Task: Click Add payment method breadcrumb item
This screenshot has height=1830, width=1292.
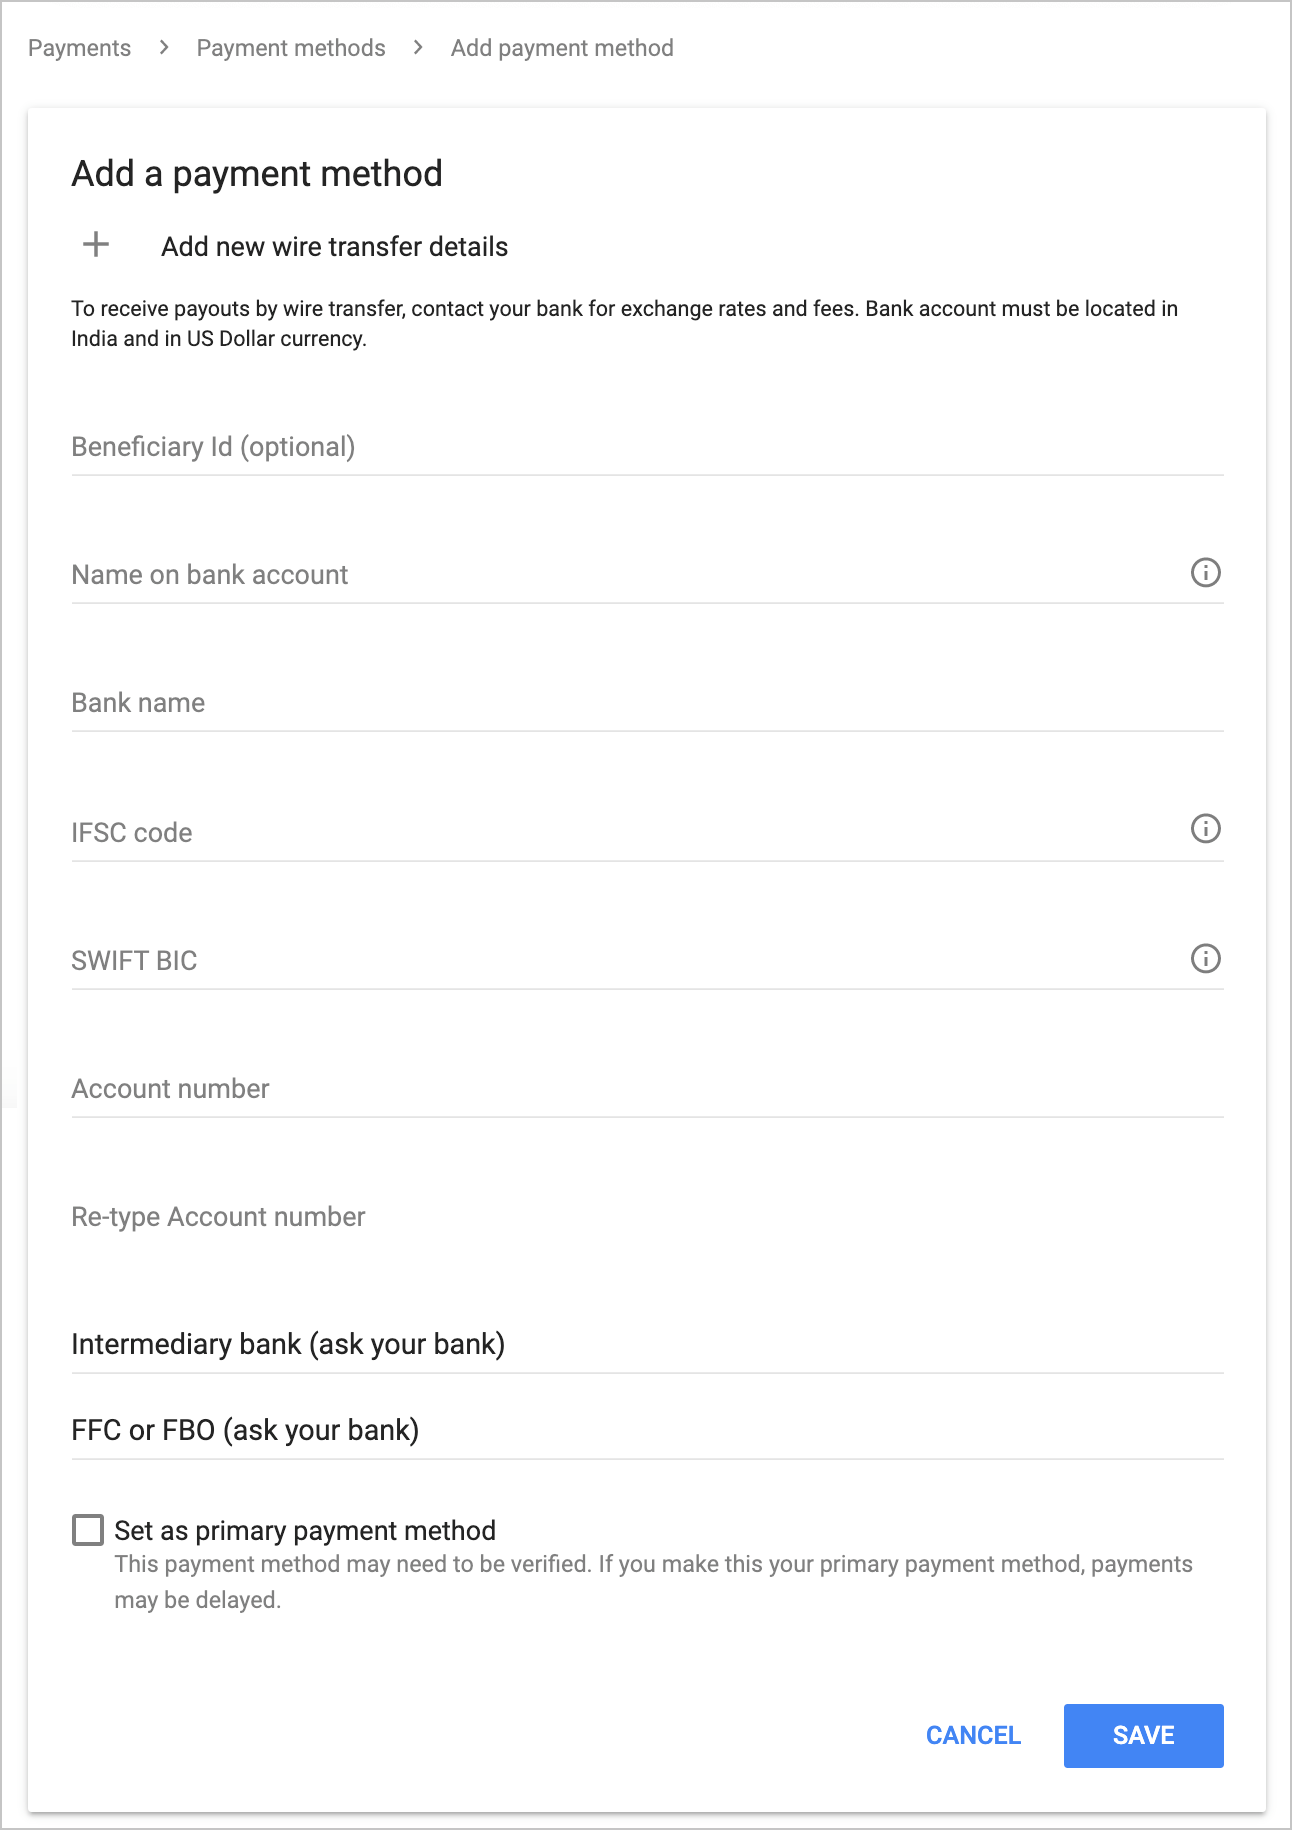Action: pyautogui.click(x=562, y=48)
